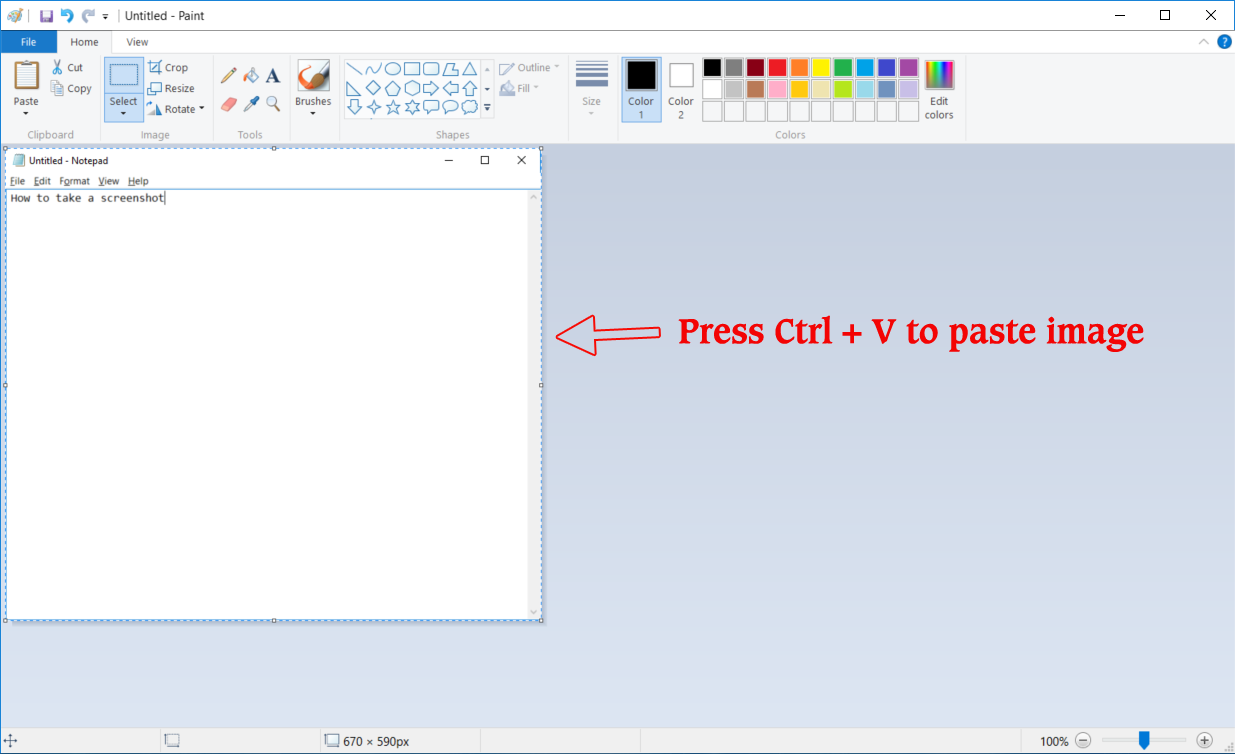Select the Magnifier tool
The height and width of the screenshot is (754, 1235).
273,104
